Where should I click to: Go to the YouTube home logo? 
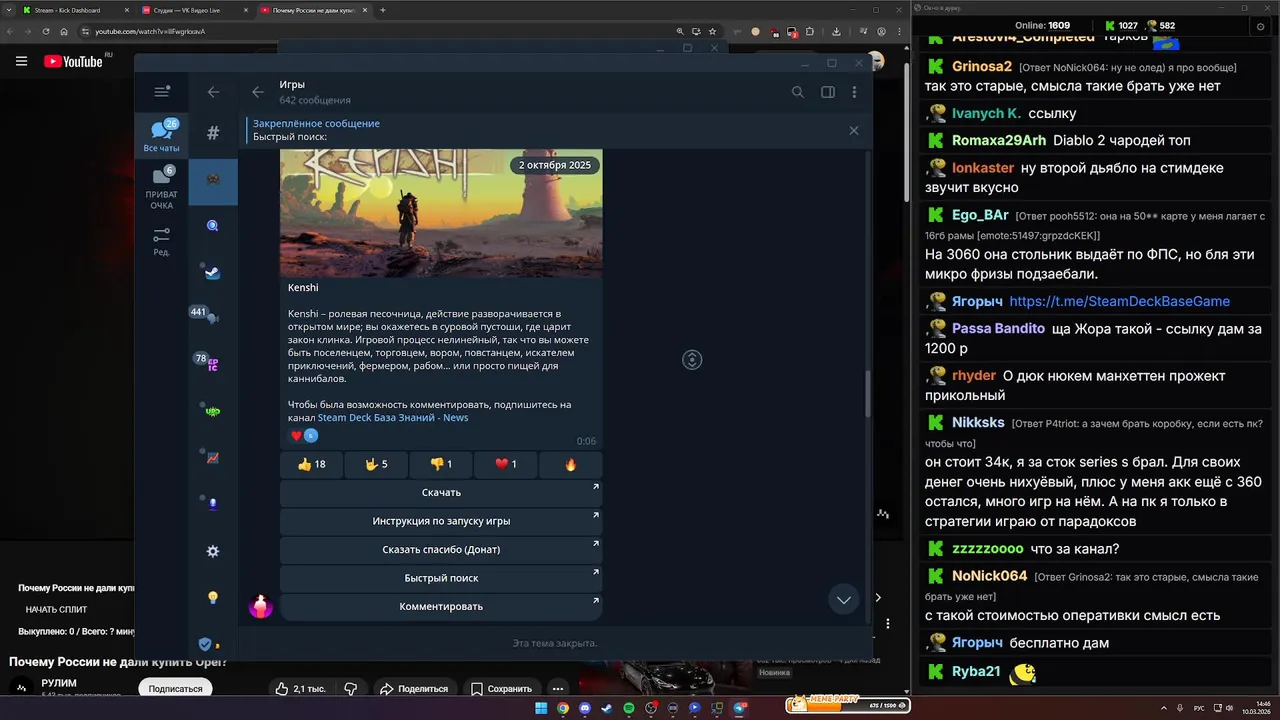pos(73,61)
